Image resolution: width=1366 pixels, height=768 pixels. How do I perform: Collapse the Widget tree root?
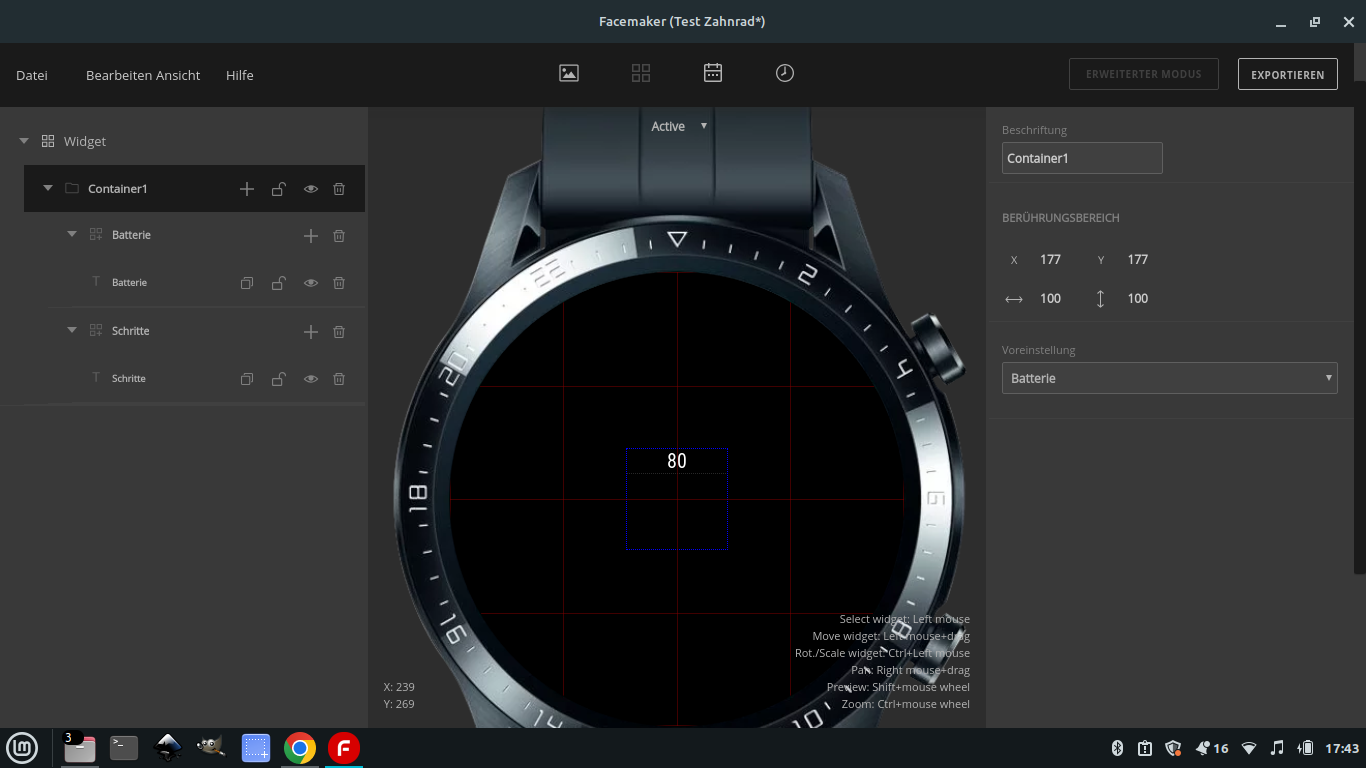pos(24,141)
